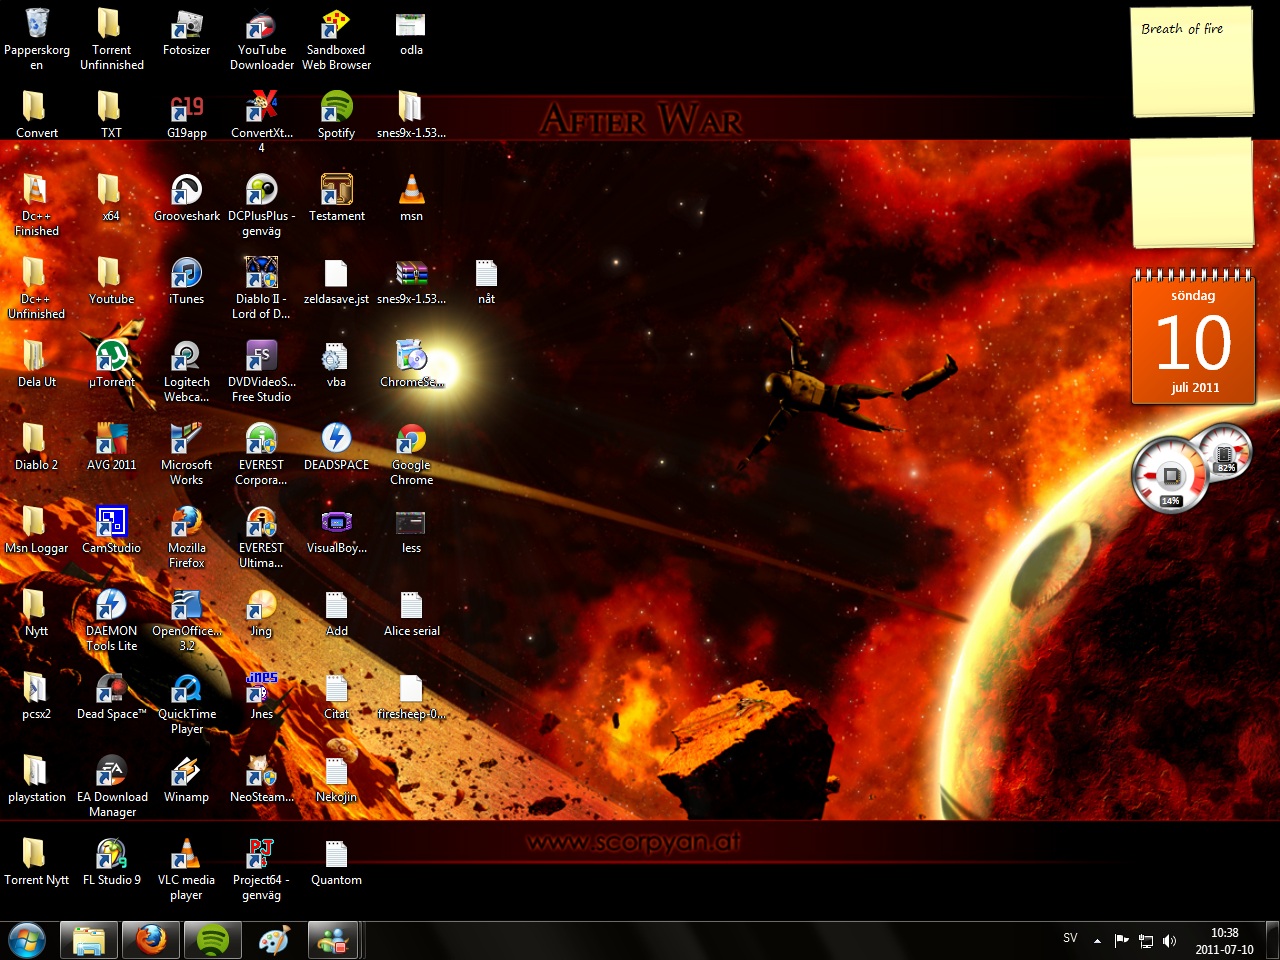Select the VLC media player shortcut
This screenshot has width=1280, height=960.
(x=186, y=856)
